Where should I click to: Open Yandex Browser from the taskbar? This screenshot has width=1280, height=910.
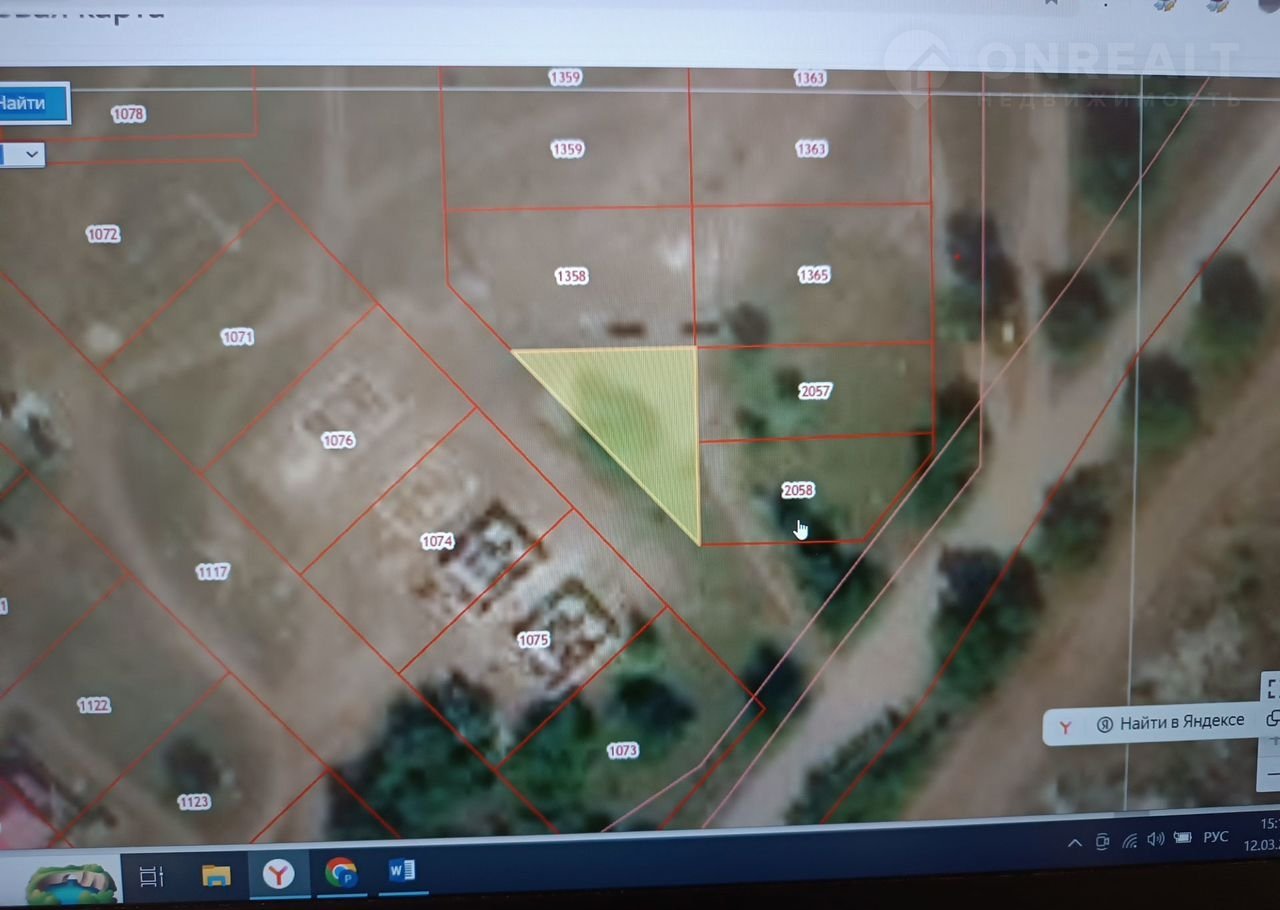point(278,874)
